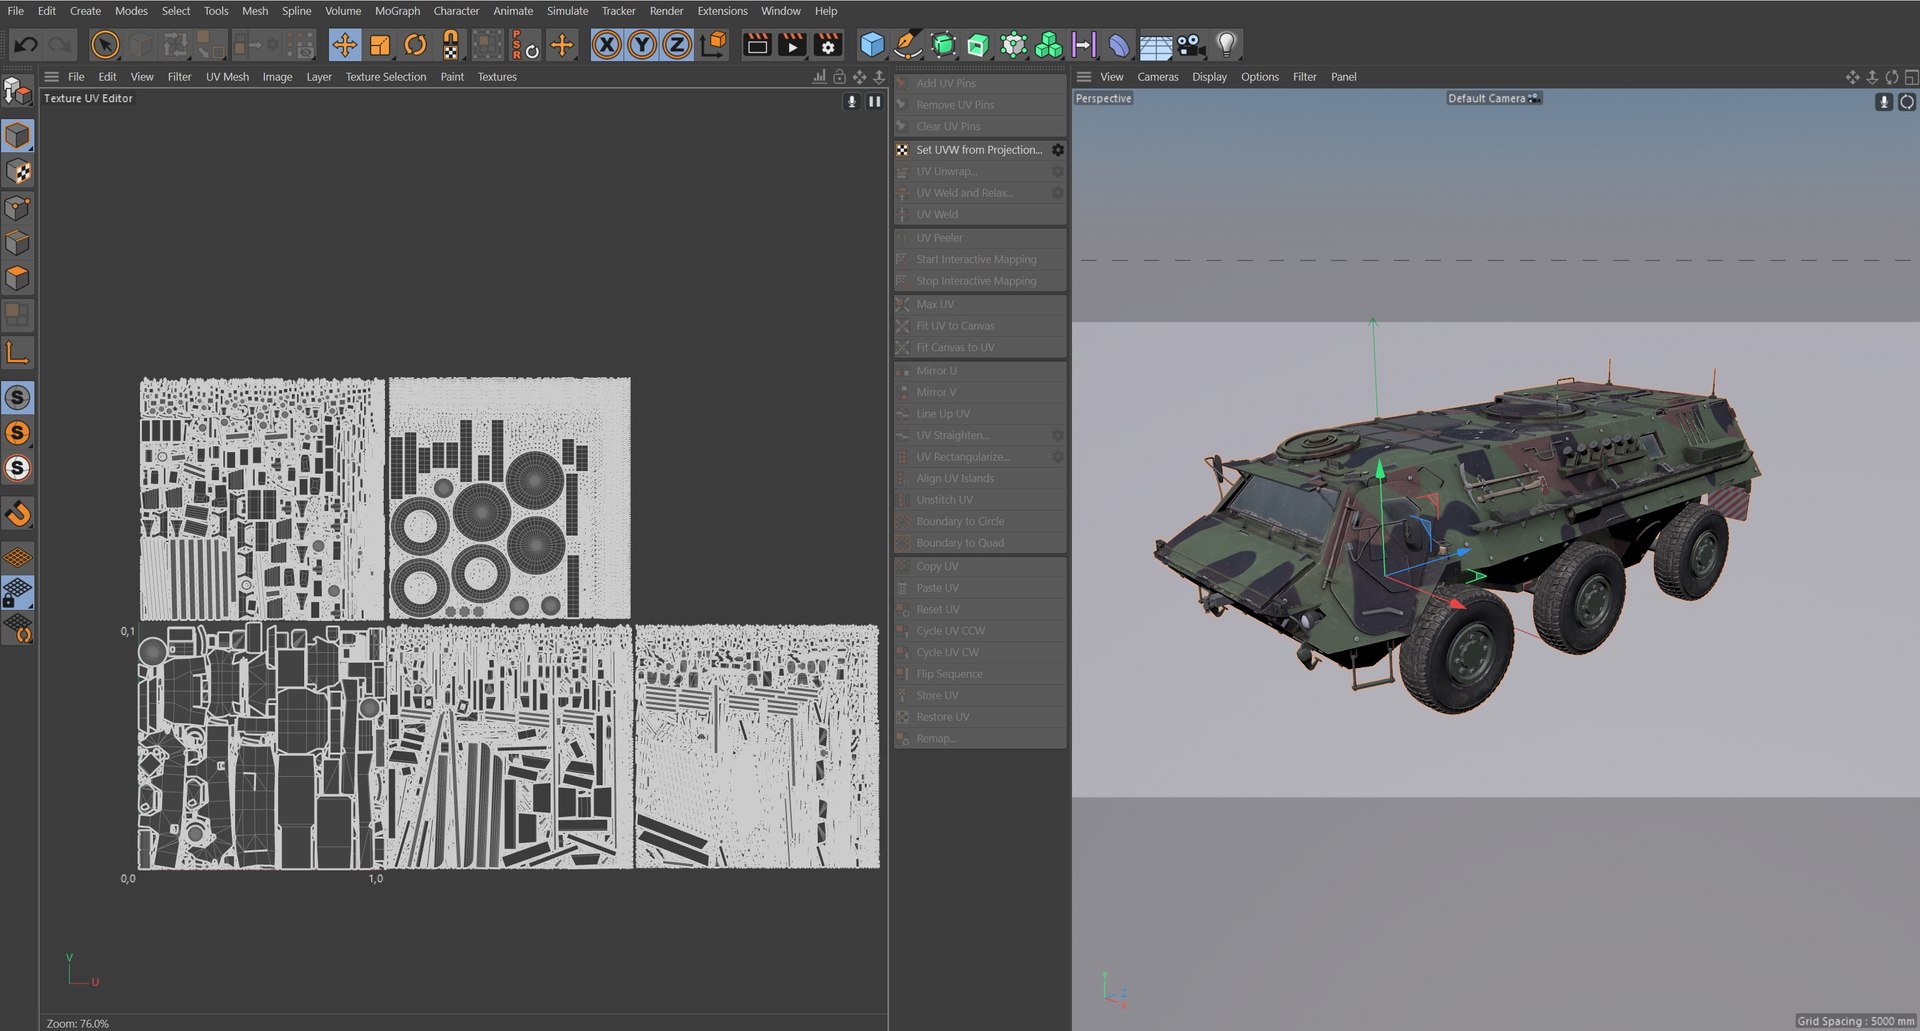Open the viewport Cameras menu
The image size is (1920, 1031).
(1157, 77)
